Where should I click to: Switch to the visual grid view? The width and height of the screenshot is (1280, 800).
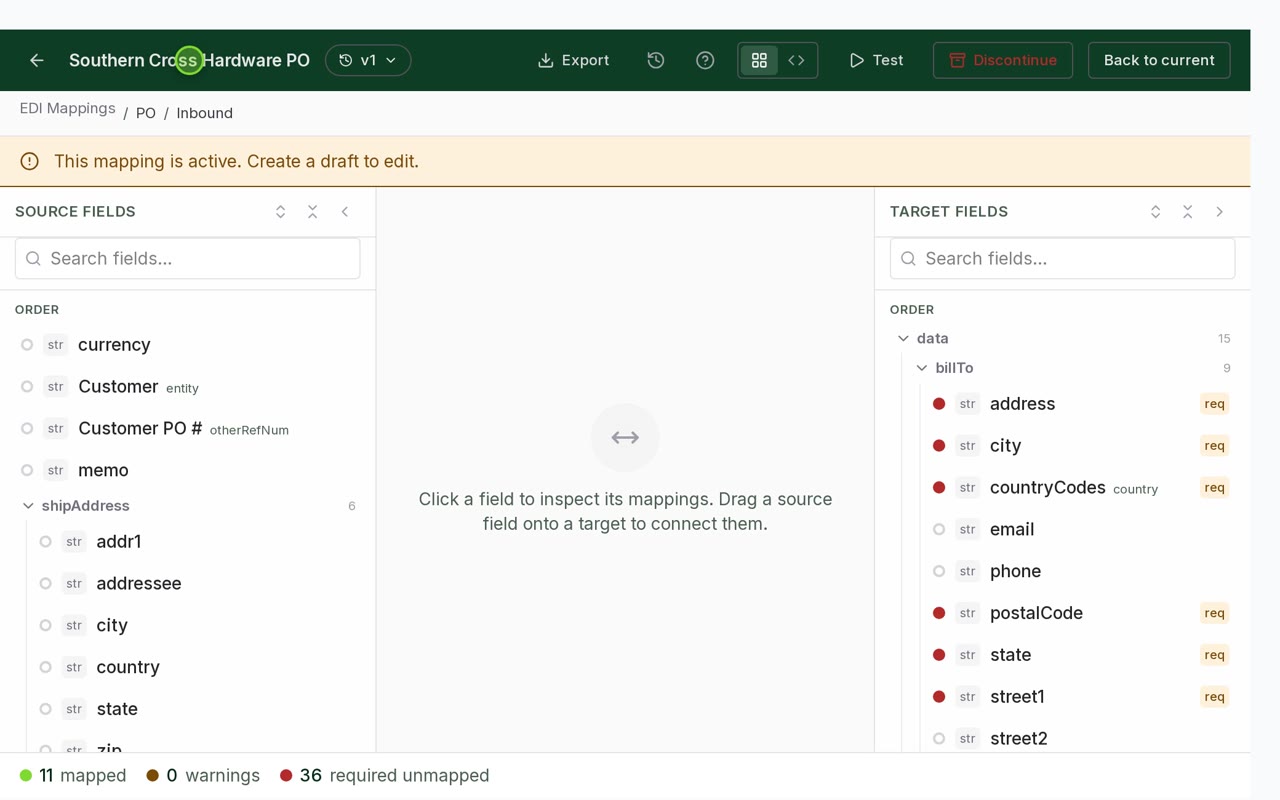(759, 60)
